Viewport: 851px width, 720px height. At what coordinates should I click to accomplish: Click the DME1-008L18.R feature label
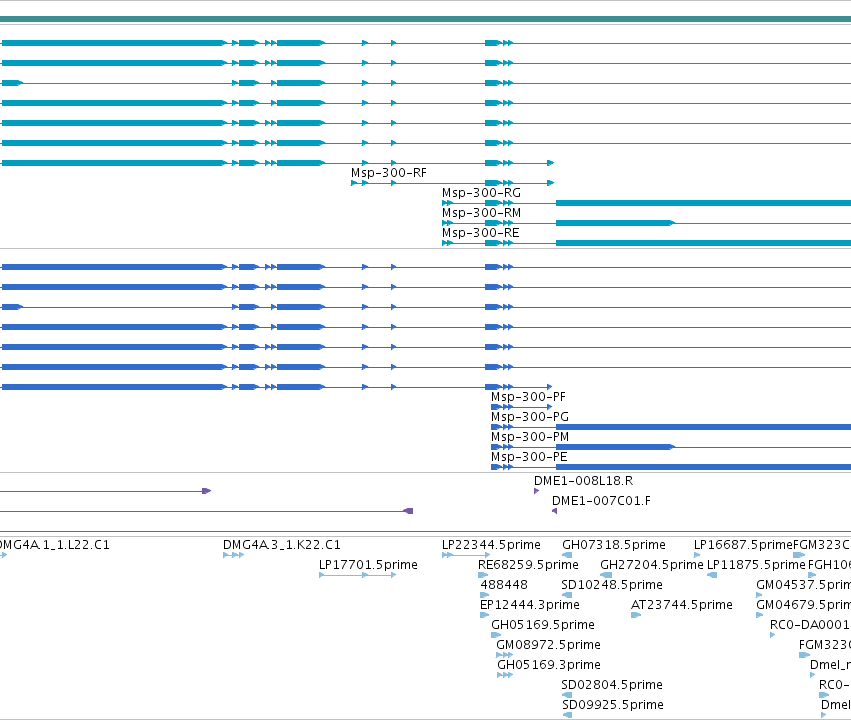[x=583, y=481]
